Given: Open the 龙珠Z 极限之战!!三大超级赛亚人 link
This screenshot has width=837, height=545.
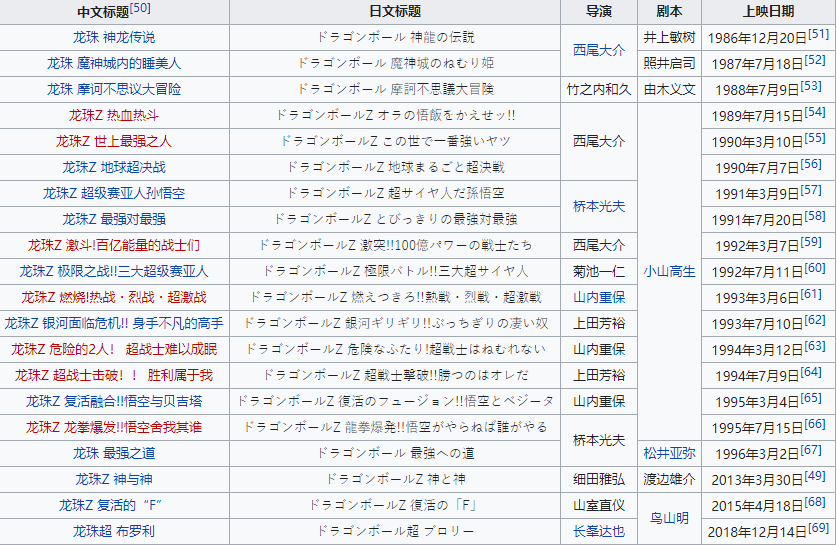Looking at the screenshot, I should [114, 272].
